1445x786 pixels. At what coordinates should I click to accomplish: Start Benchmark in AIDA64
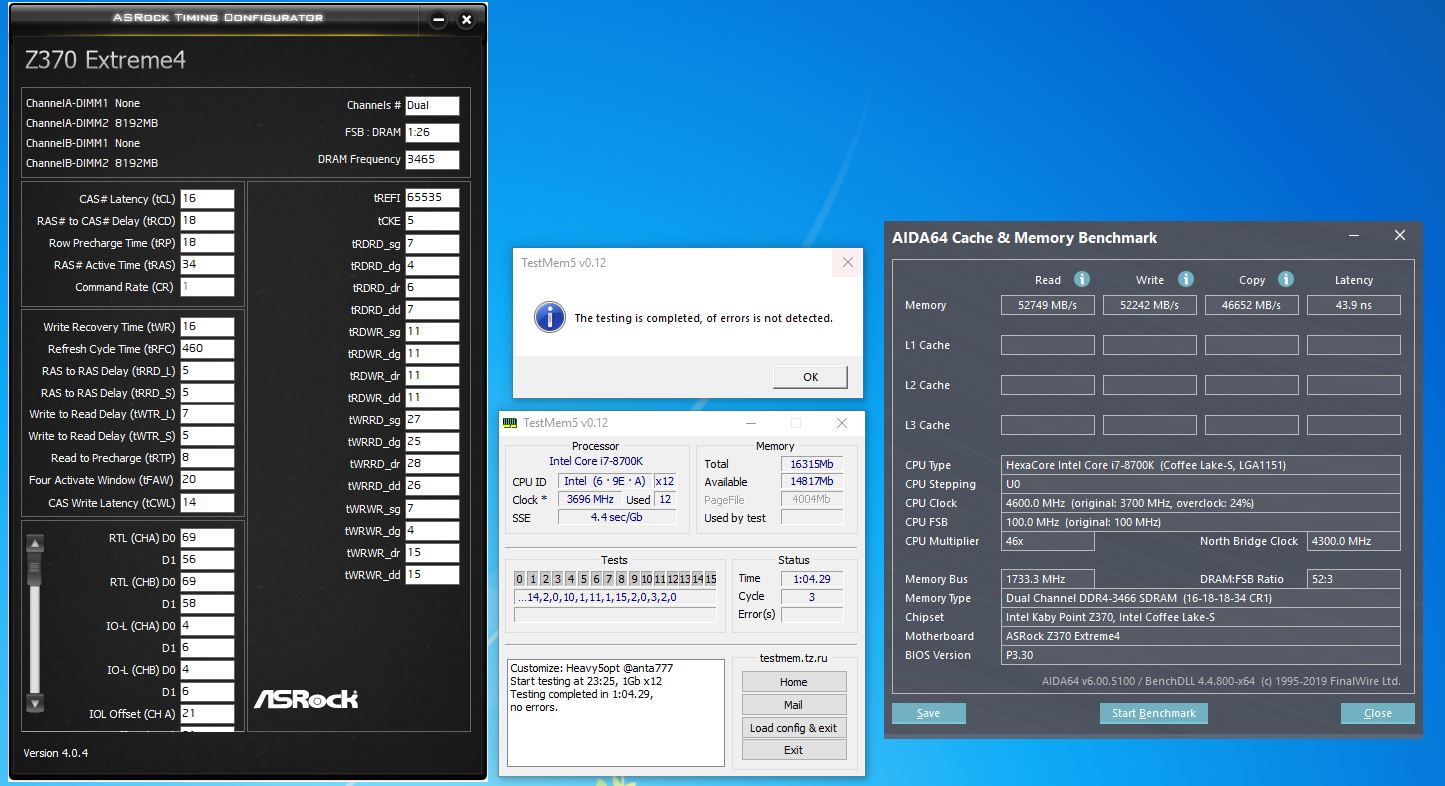tap(1154, 713)
